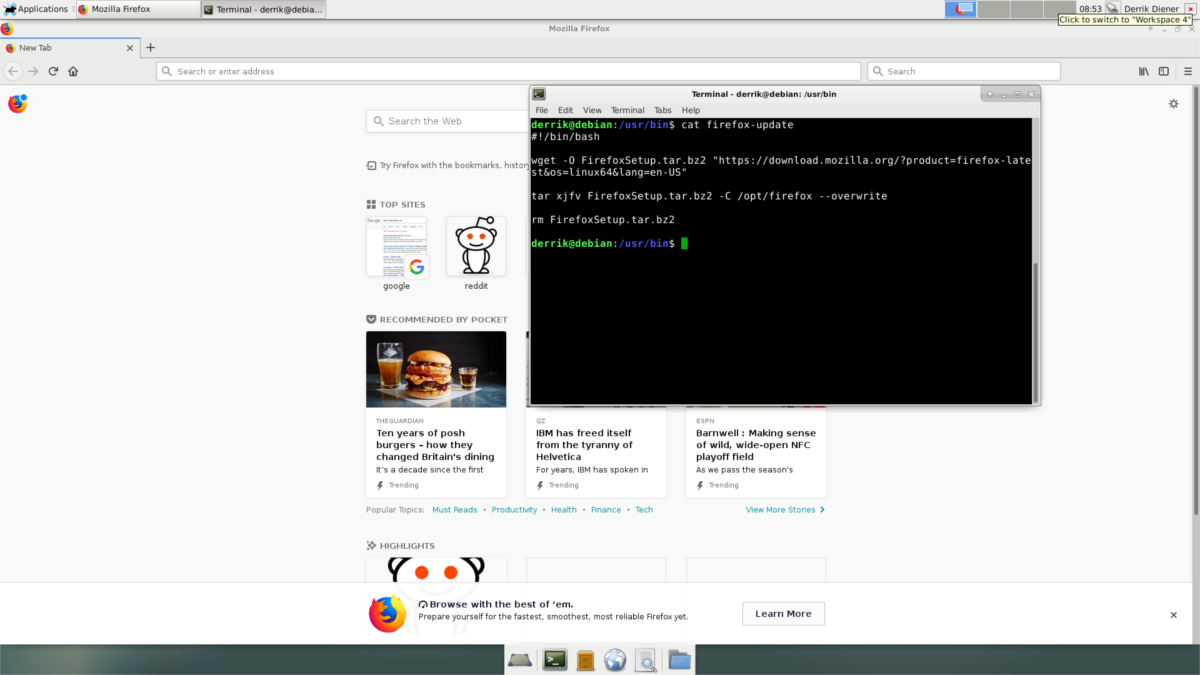Open the Tabs menu in terminal
The width and height of the screenshot is (1200, 675).
(x=662, y=110)
